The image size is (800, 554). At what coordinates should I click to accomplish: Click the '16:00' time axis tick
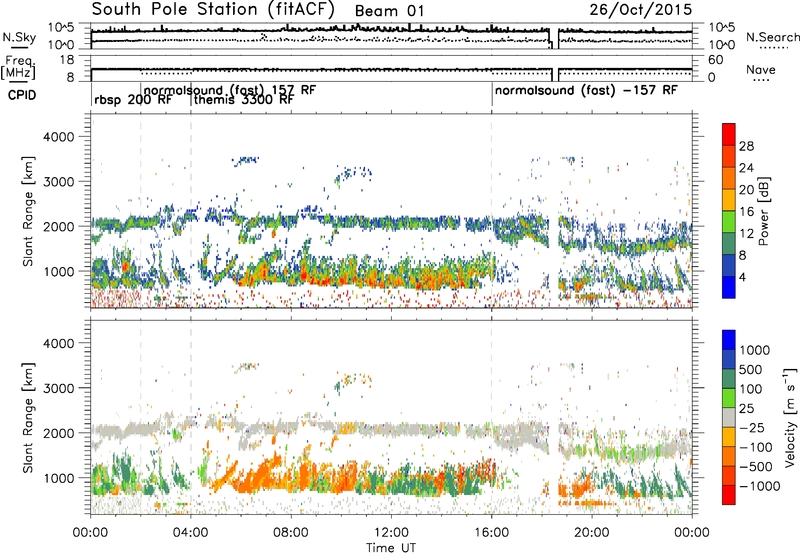(x=491, y=533)
